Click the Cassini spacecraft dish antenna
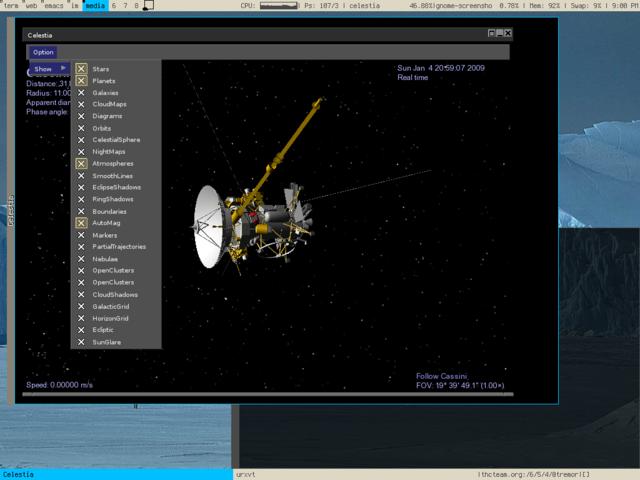Viewport: 640px width, 480px height. 212,225
